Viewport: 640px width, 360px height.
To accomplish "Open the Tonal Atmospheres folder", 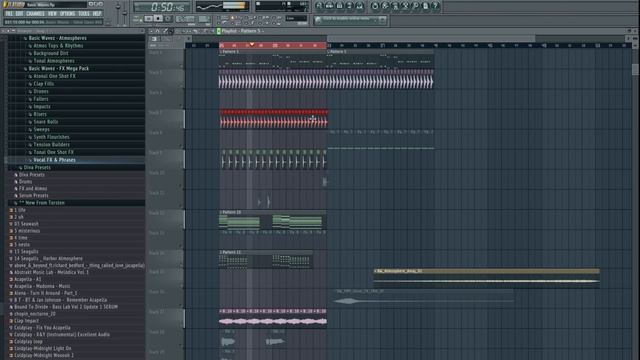I will point(53,61).
